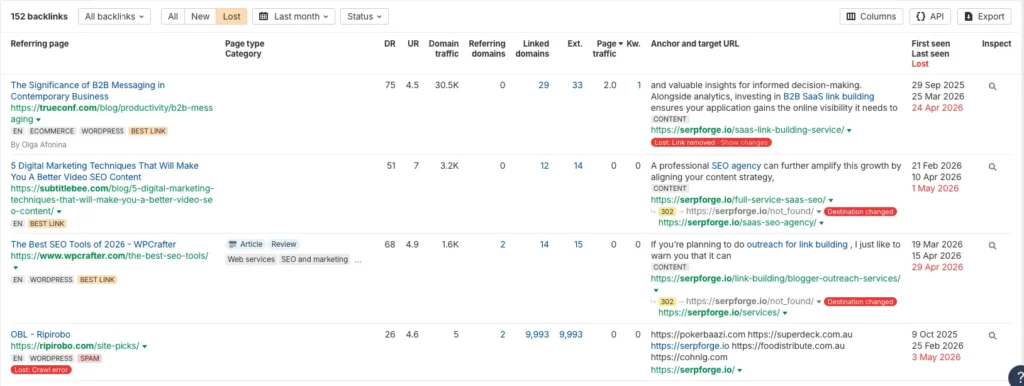Click 302 redirect badge under full-service-saas-seo
Screen dimensions: 1024x386
(667, 212)
